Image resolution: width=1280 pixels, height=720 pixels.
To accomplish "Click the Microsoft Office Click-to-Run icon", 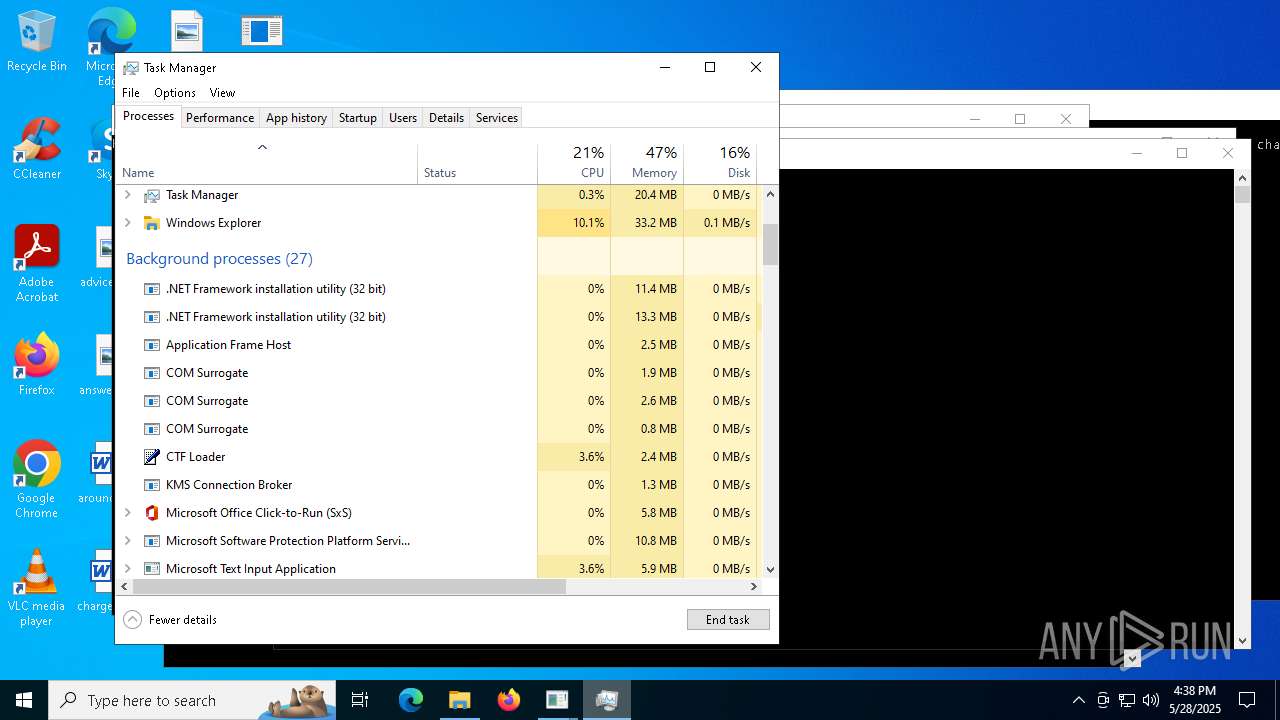I will click(x=152, y=513).
